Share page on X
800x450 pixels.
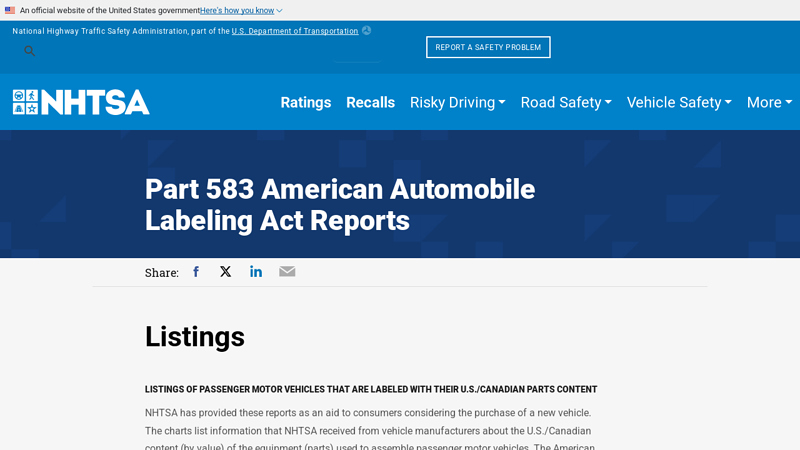pos(226,271)
